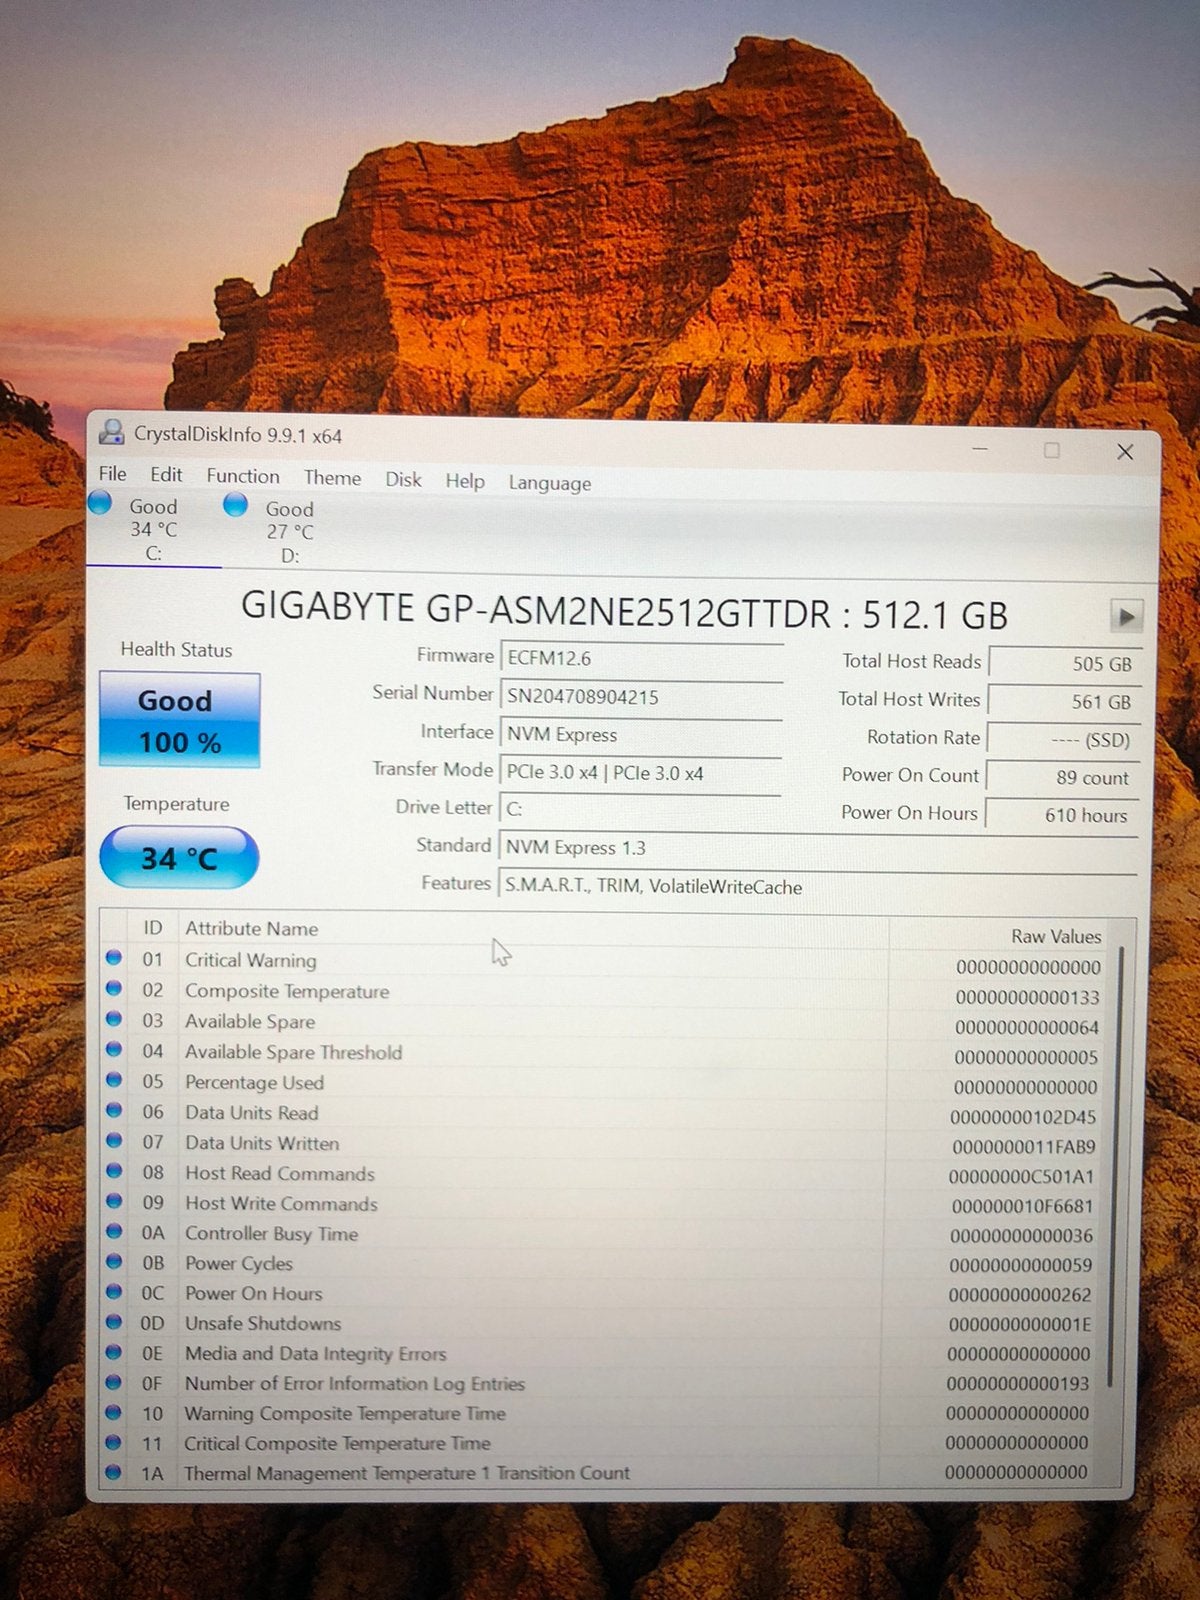Click the Power On Hours value 610 hours
This screenshot has height=1600, width=1200.
(1061, 816)
